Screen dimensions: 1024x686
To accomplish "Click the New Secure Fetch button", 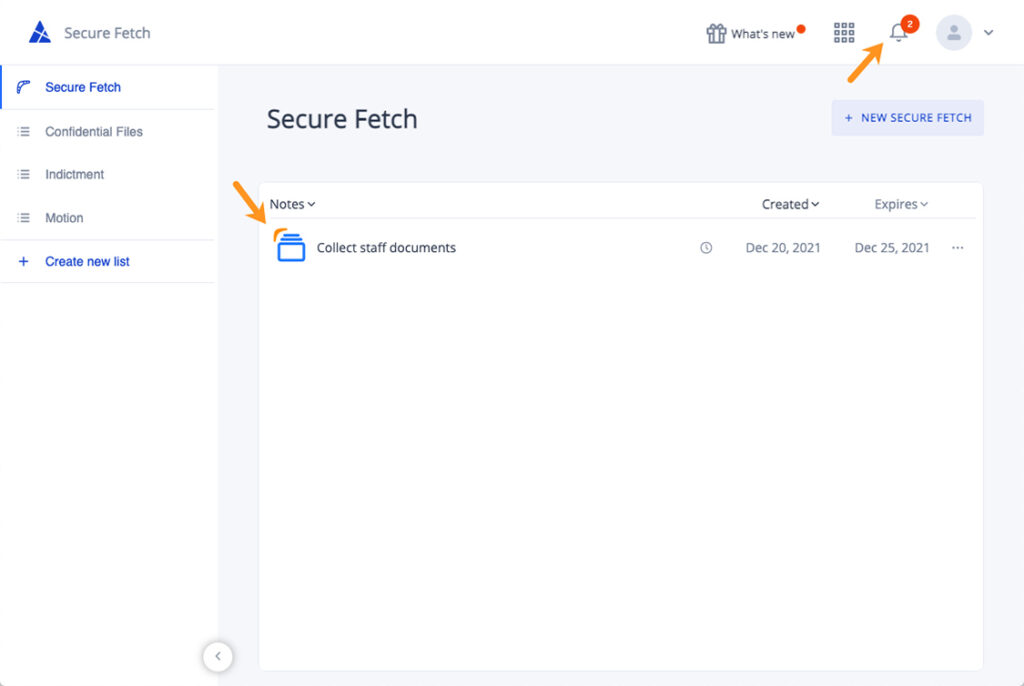I will click(907, 118).
